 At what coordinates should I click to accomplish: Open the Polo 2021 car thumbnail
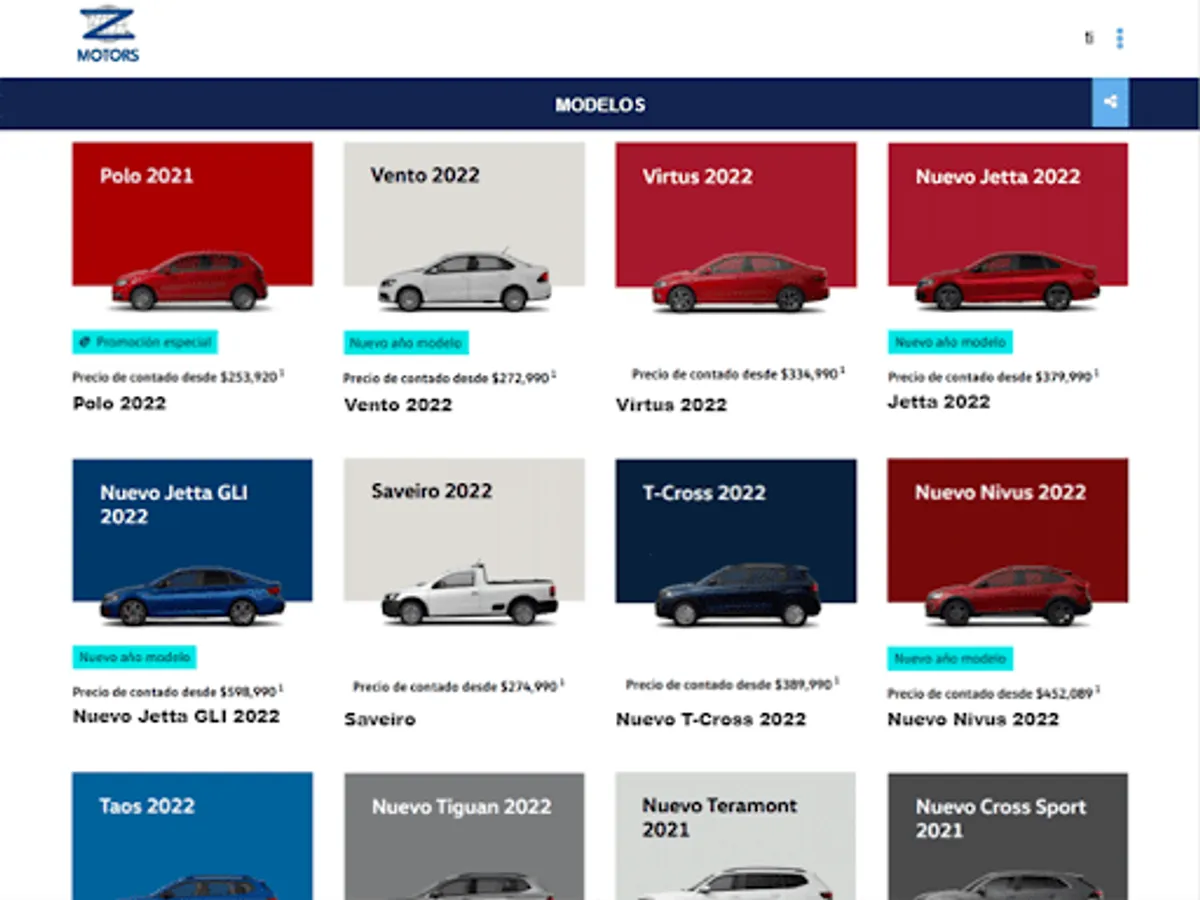[x=192, y=228]
